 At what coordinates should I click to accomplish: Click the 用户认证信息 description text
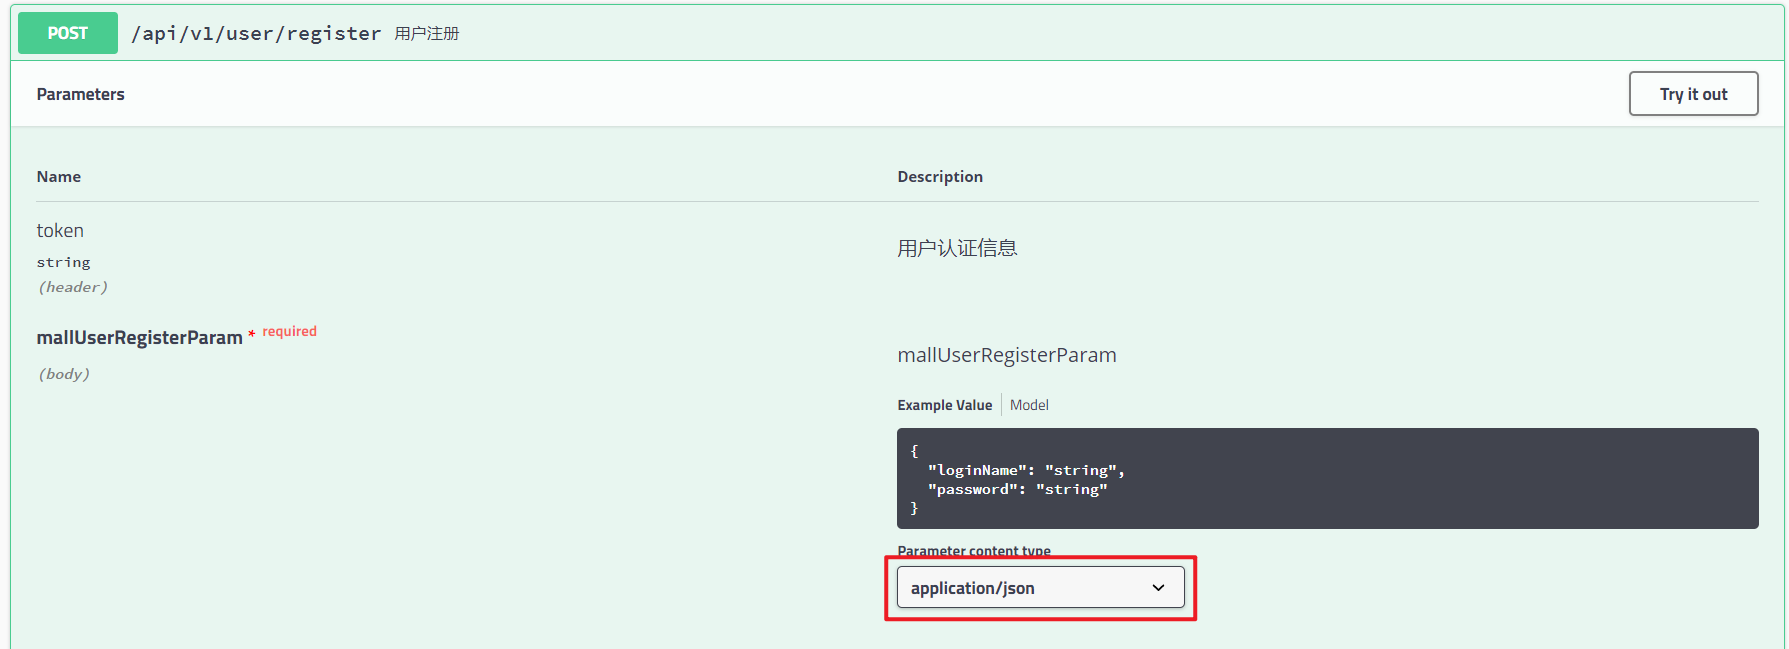(957, 248)
